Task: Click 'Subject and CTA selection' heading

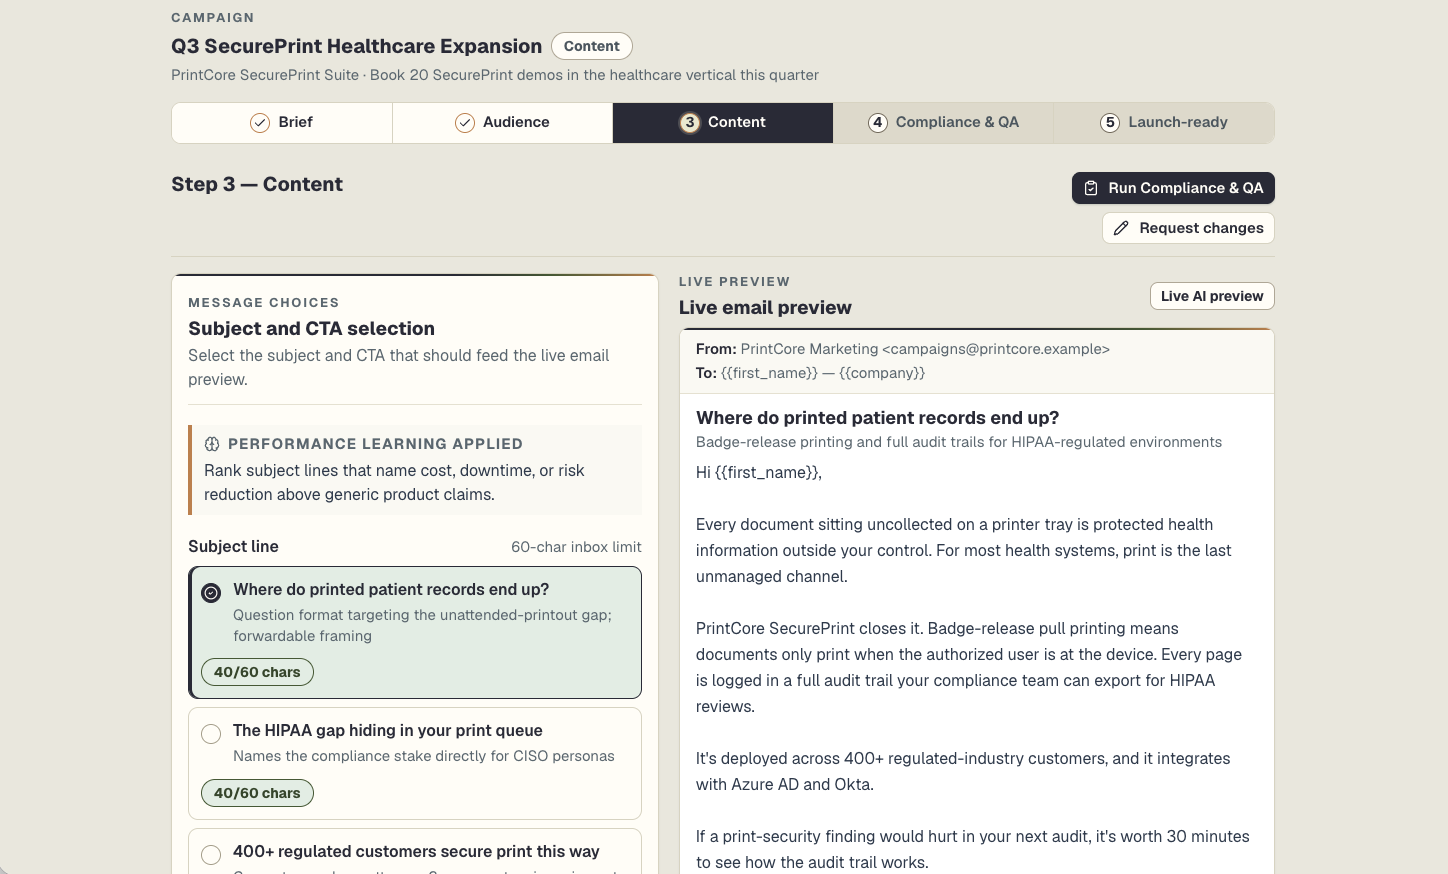Action: pos(311,329)
